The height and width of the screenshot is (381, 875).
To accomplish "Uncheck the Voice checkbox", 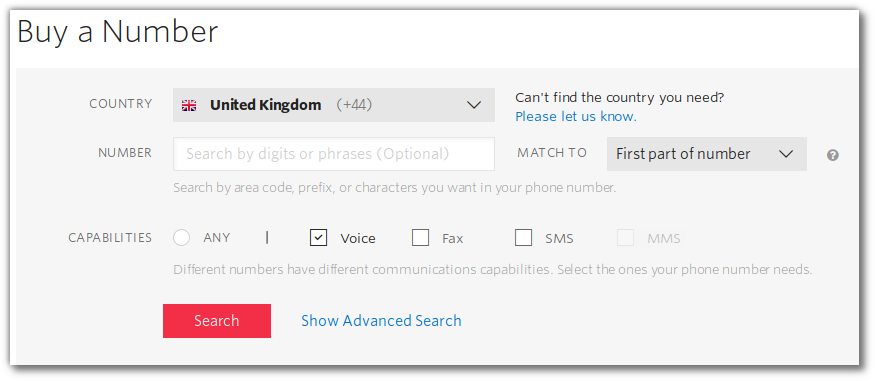I will tap(318, 238).
